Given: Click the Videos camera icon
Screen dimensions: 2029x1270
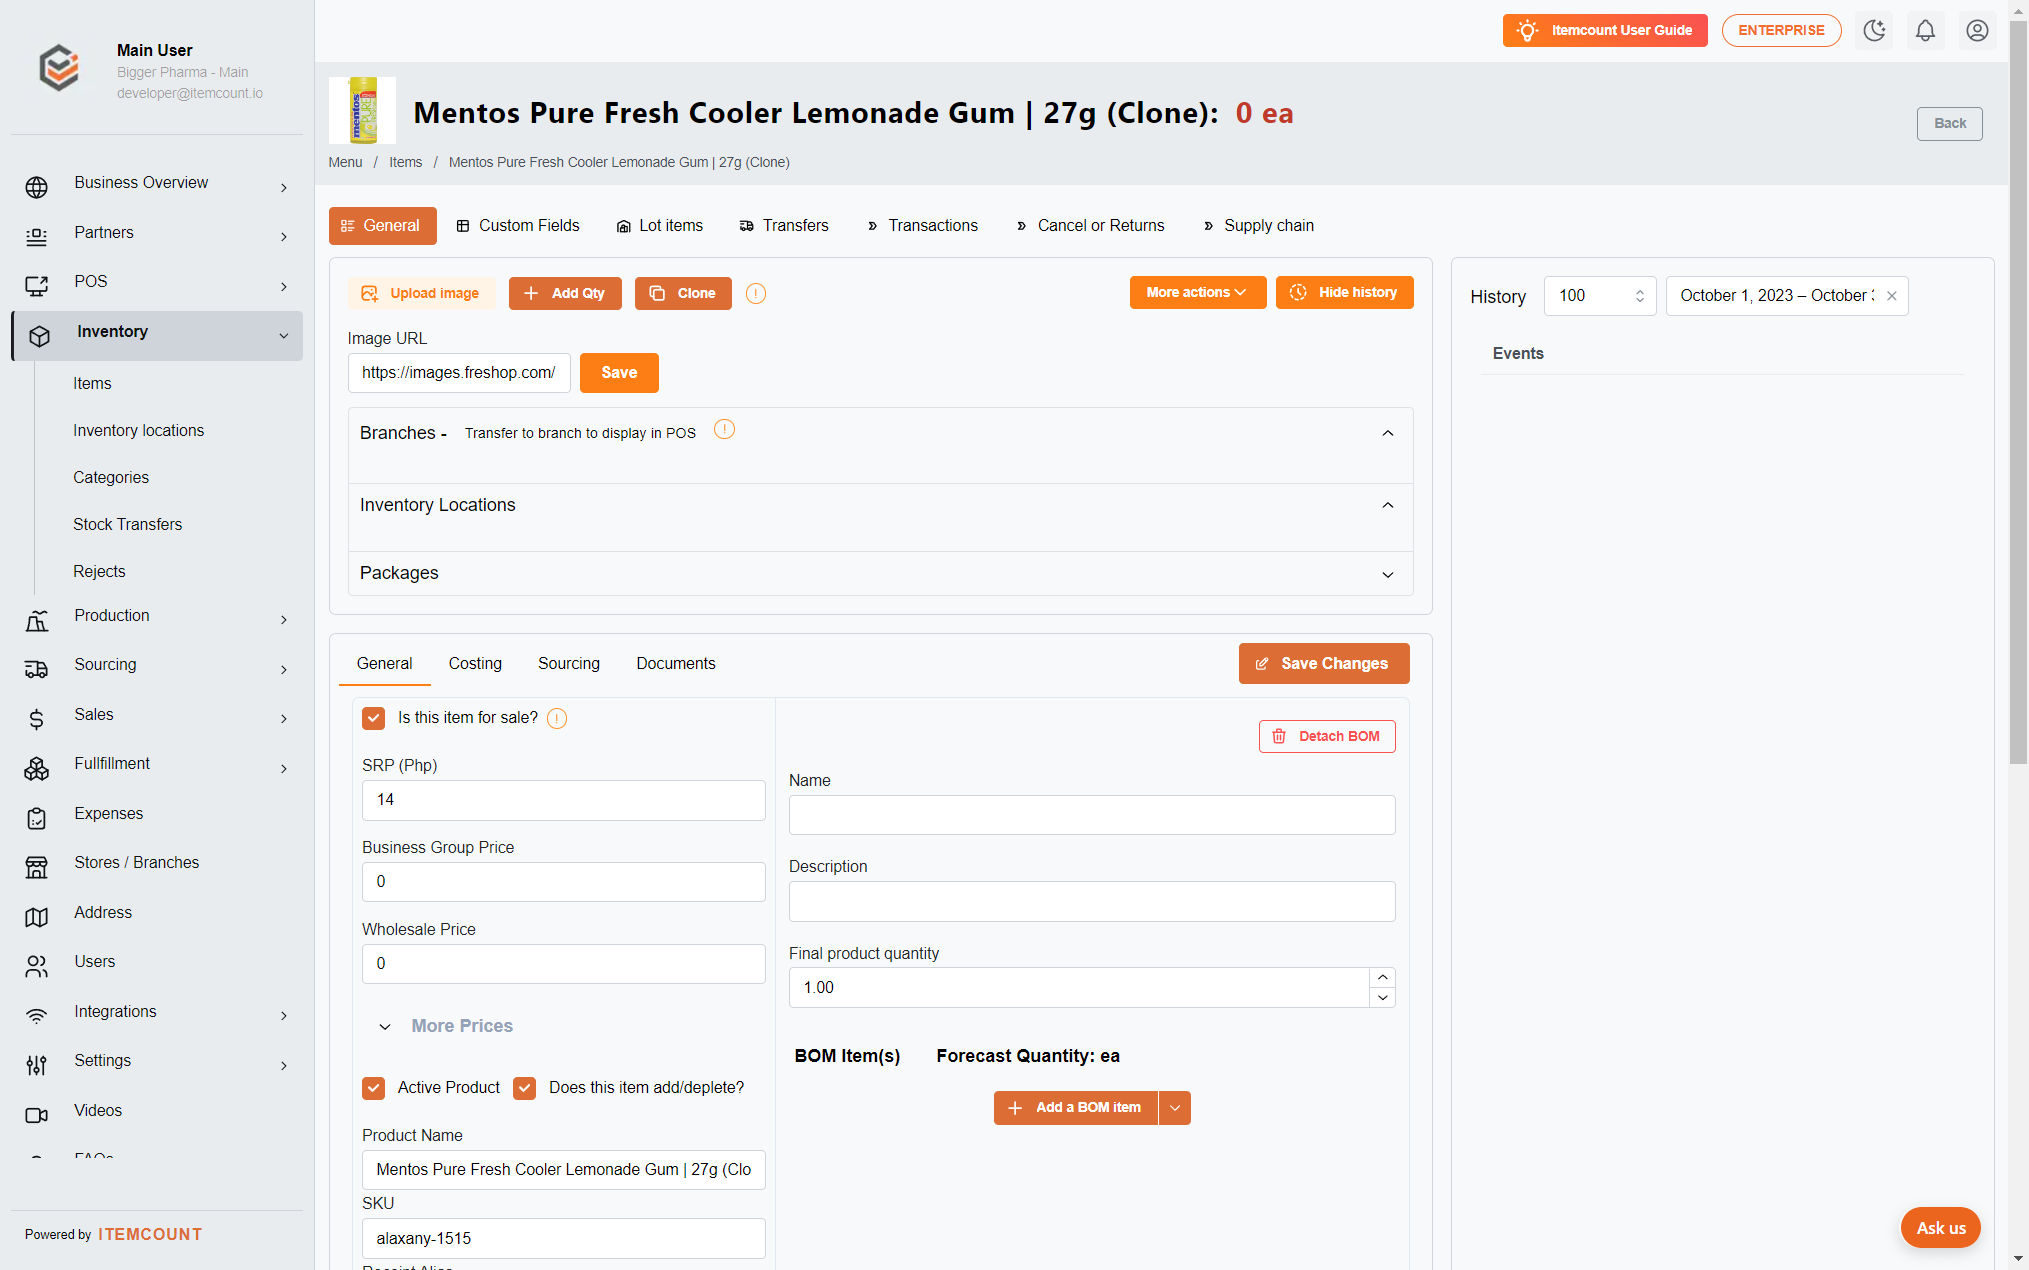Looking at the screenshot, I should tap(37, 1115).
